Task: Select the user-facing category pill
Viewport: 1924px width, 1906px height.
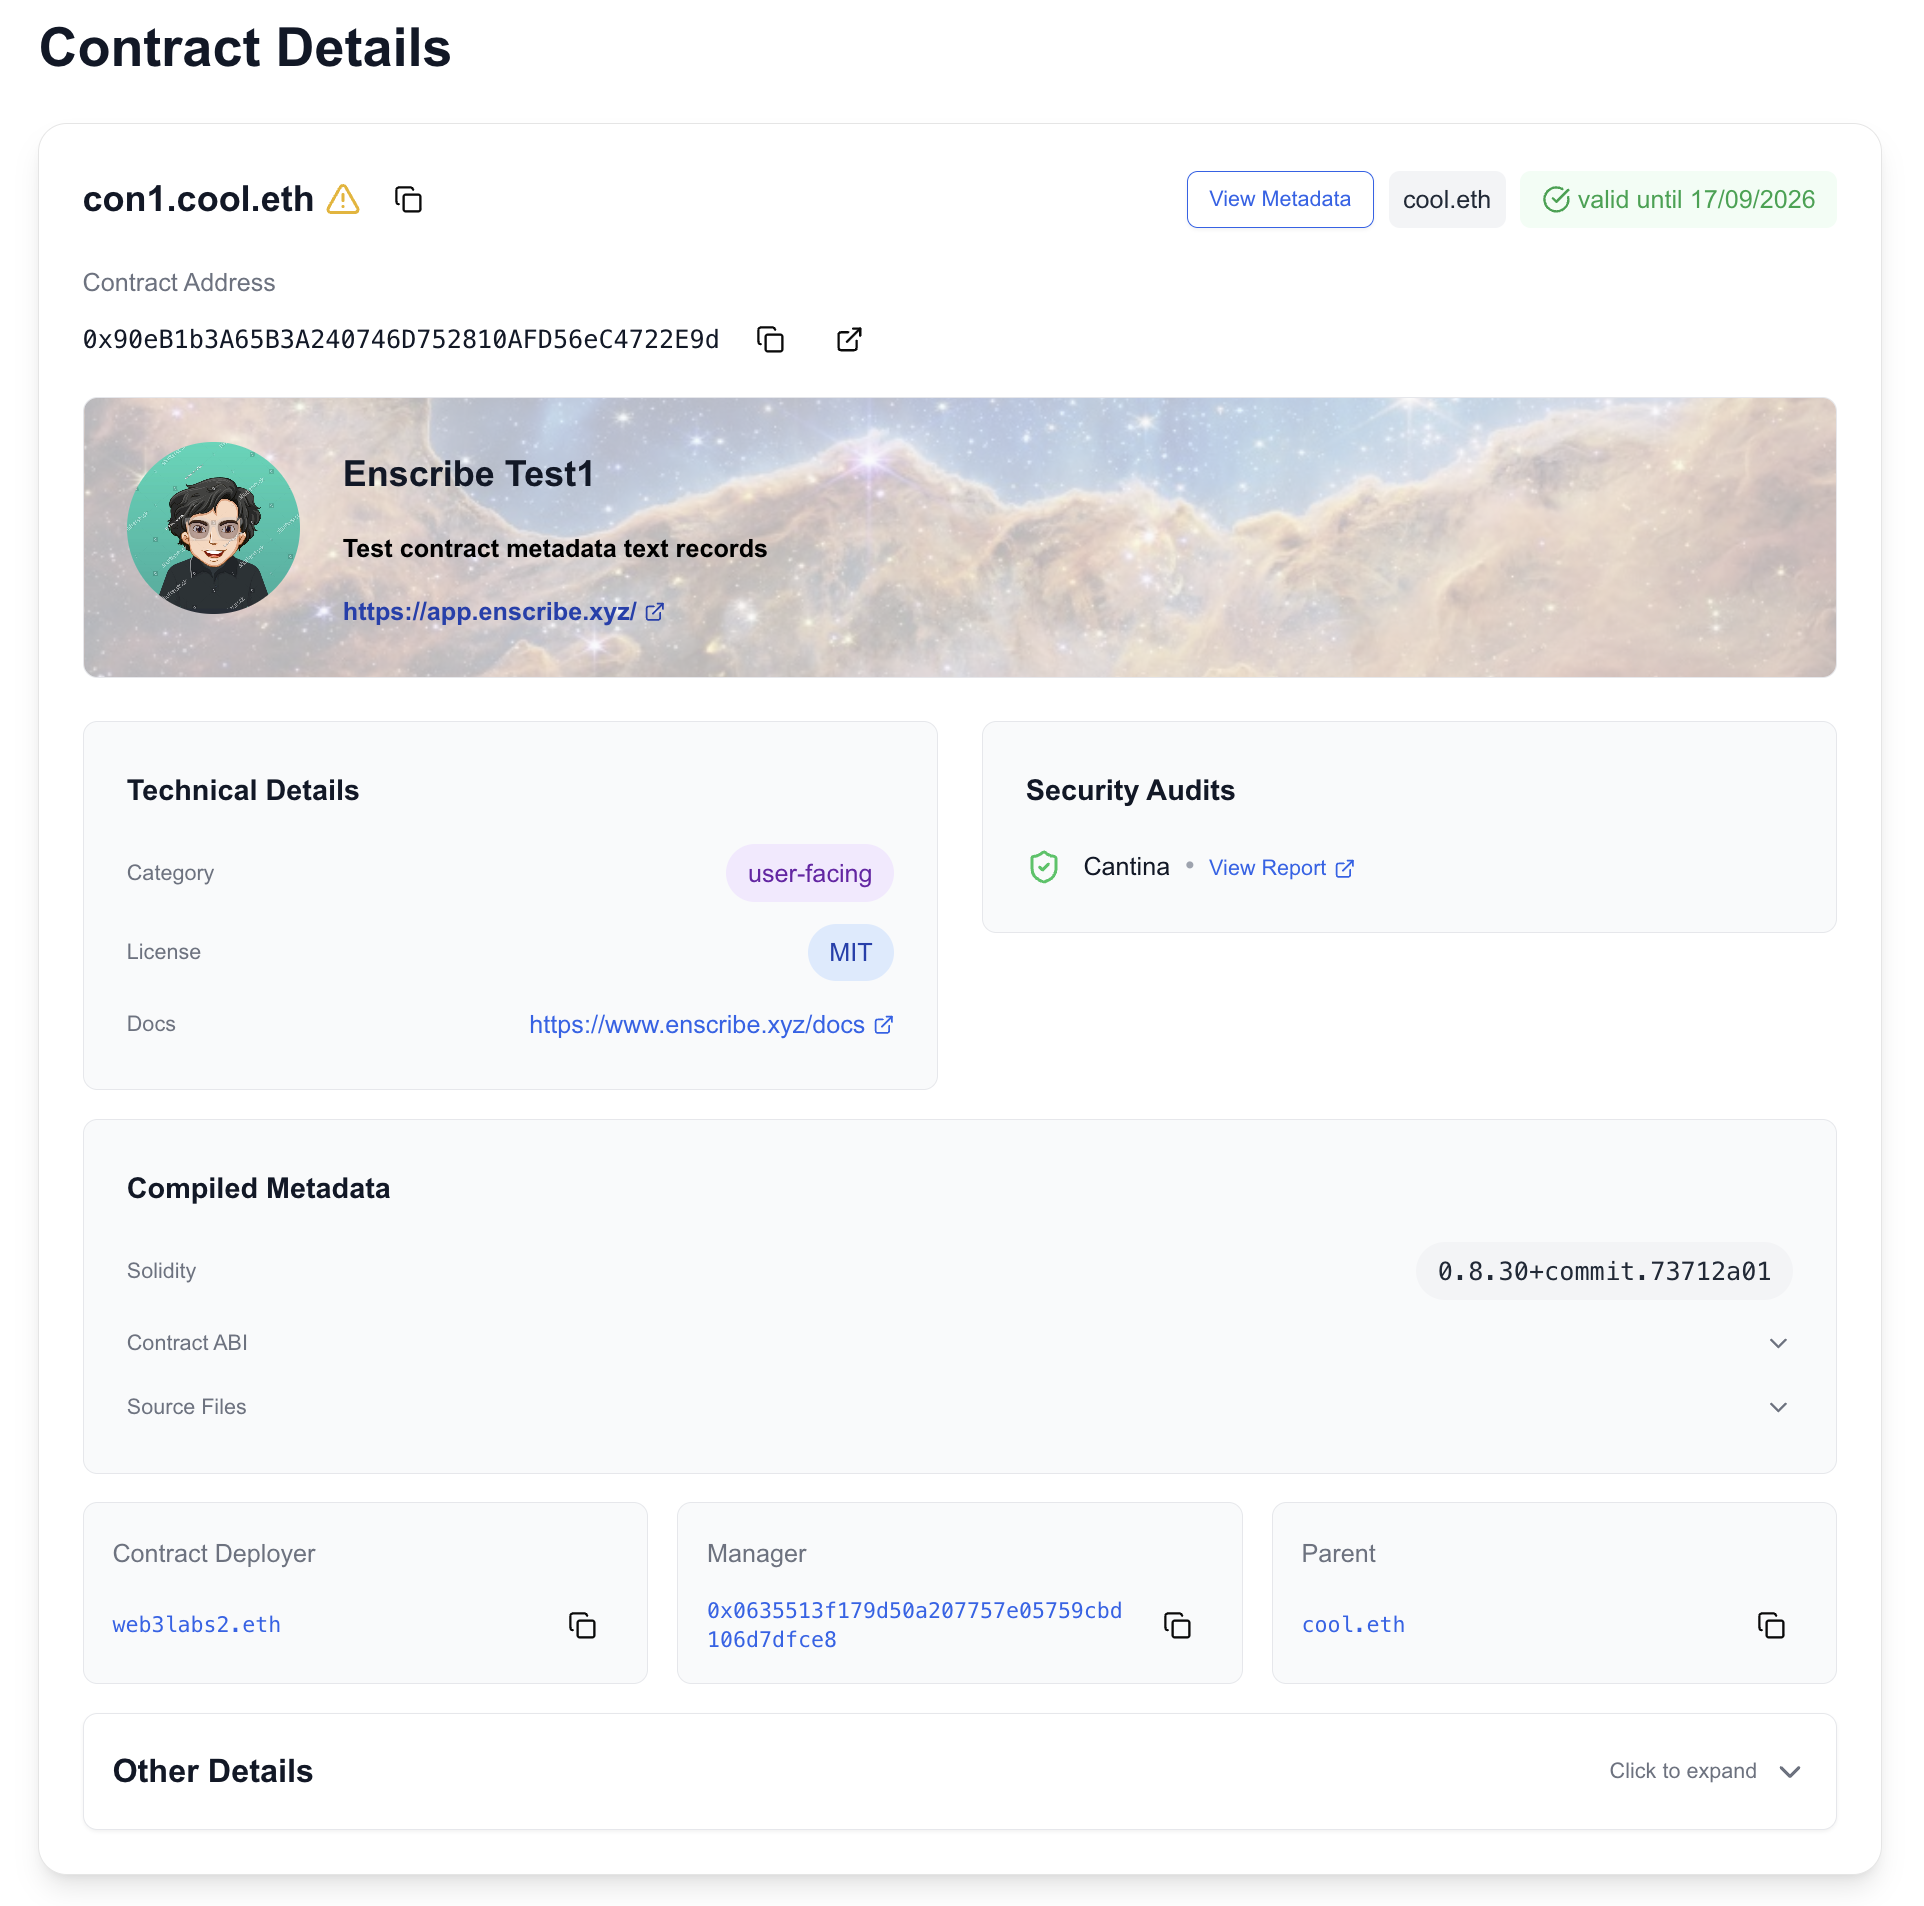Action: coord(809,872)
